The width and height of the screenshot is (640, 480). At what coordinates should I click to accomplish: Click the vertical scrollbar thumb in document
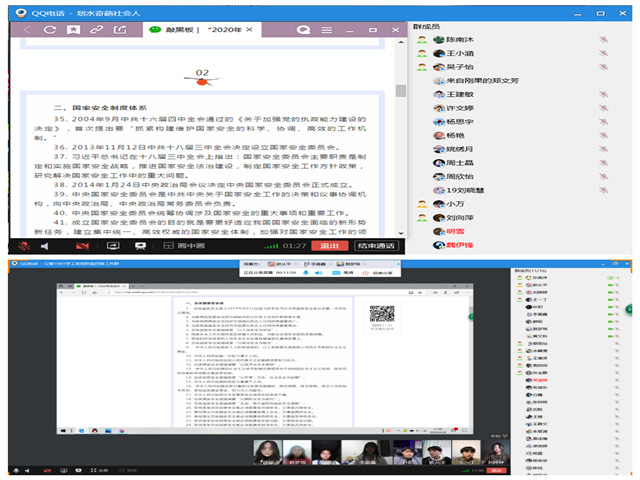[400, 90]
